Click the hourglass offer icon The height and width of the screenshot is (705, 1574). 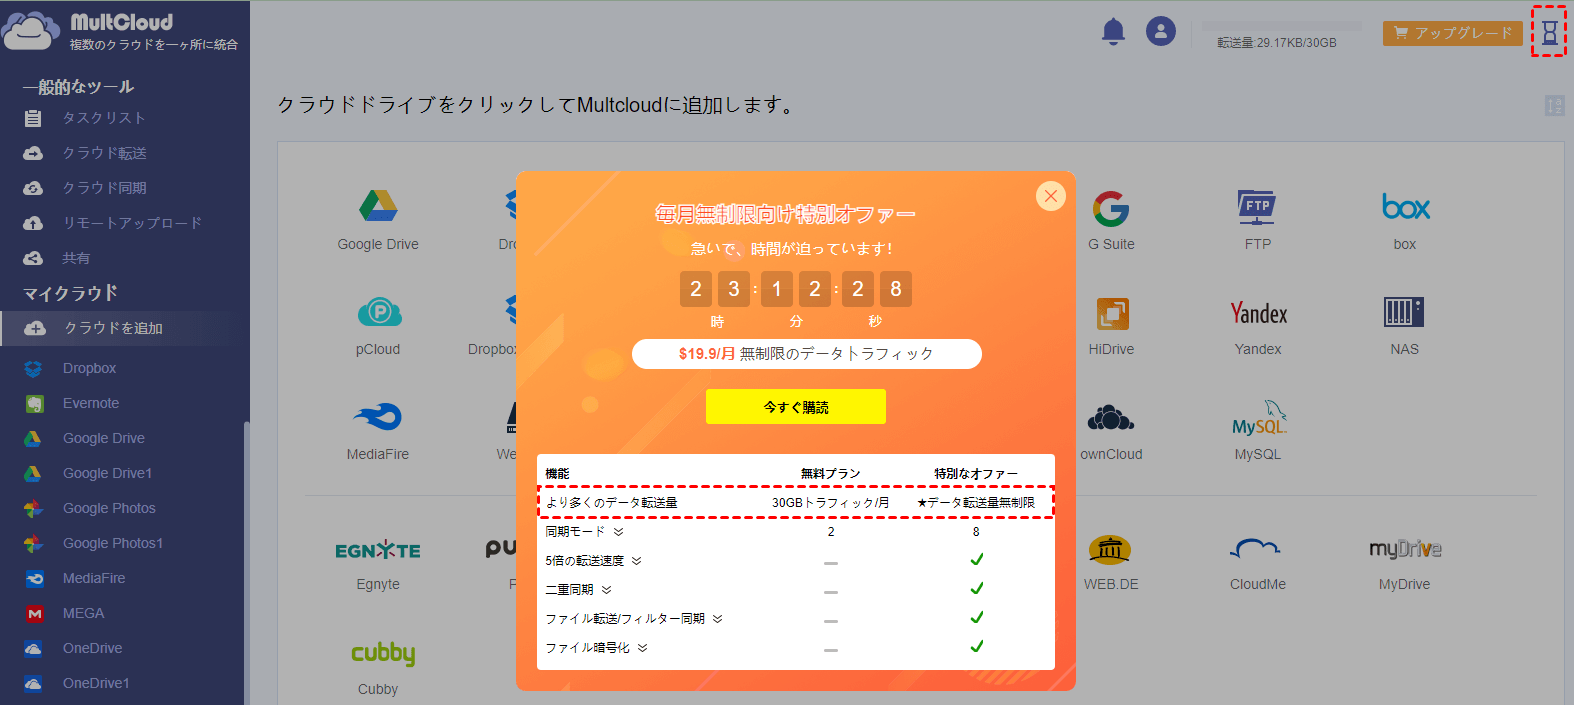tap(1549, 32)
